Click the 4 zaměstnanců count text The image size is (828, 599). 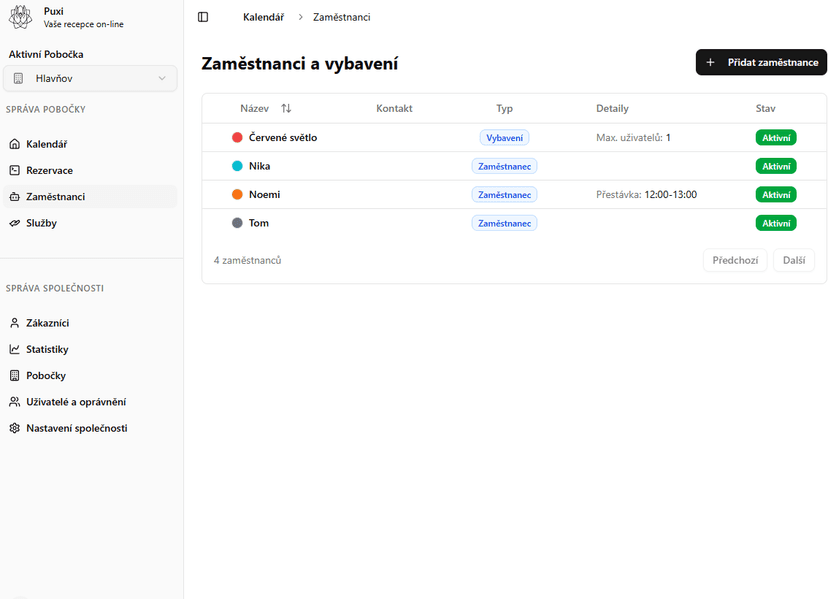tap(247, 260)
